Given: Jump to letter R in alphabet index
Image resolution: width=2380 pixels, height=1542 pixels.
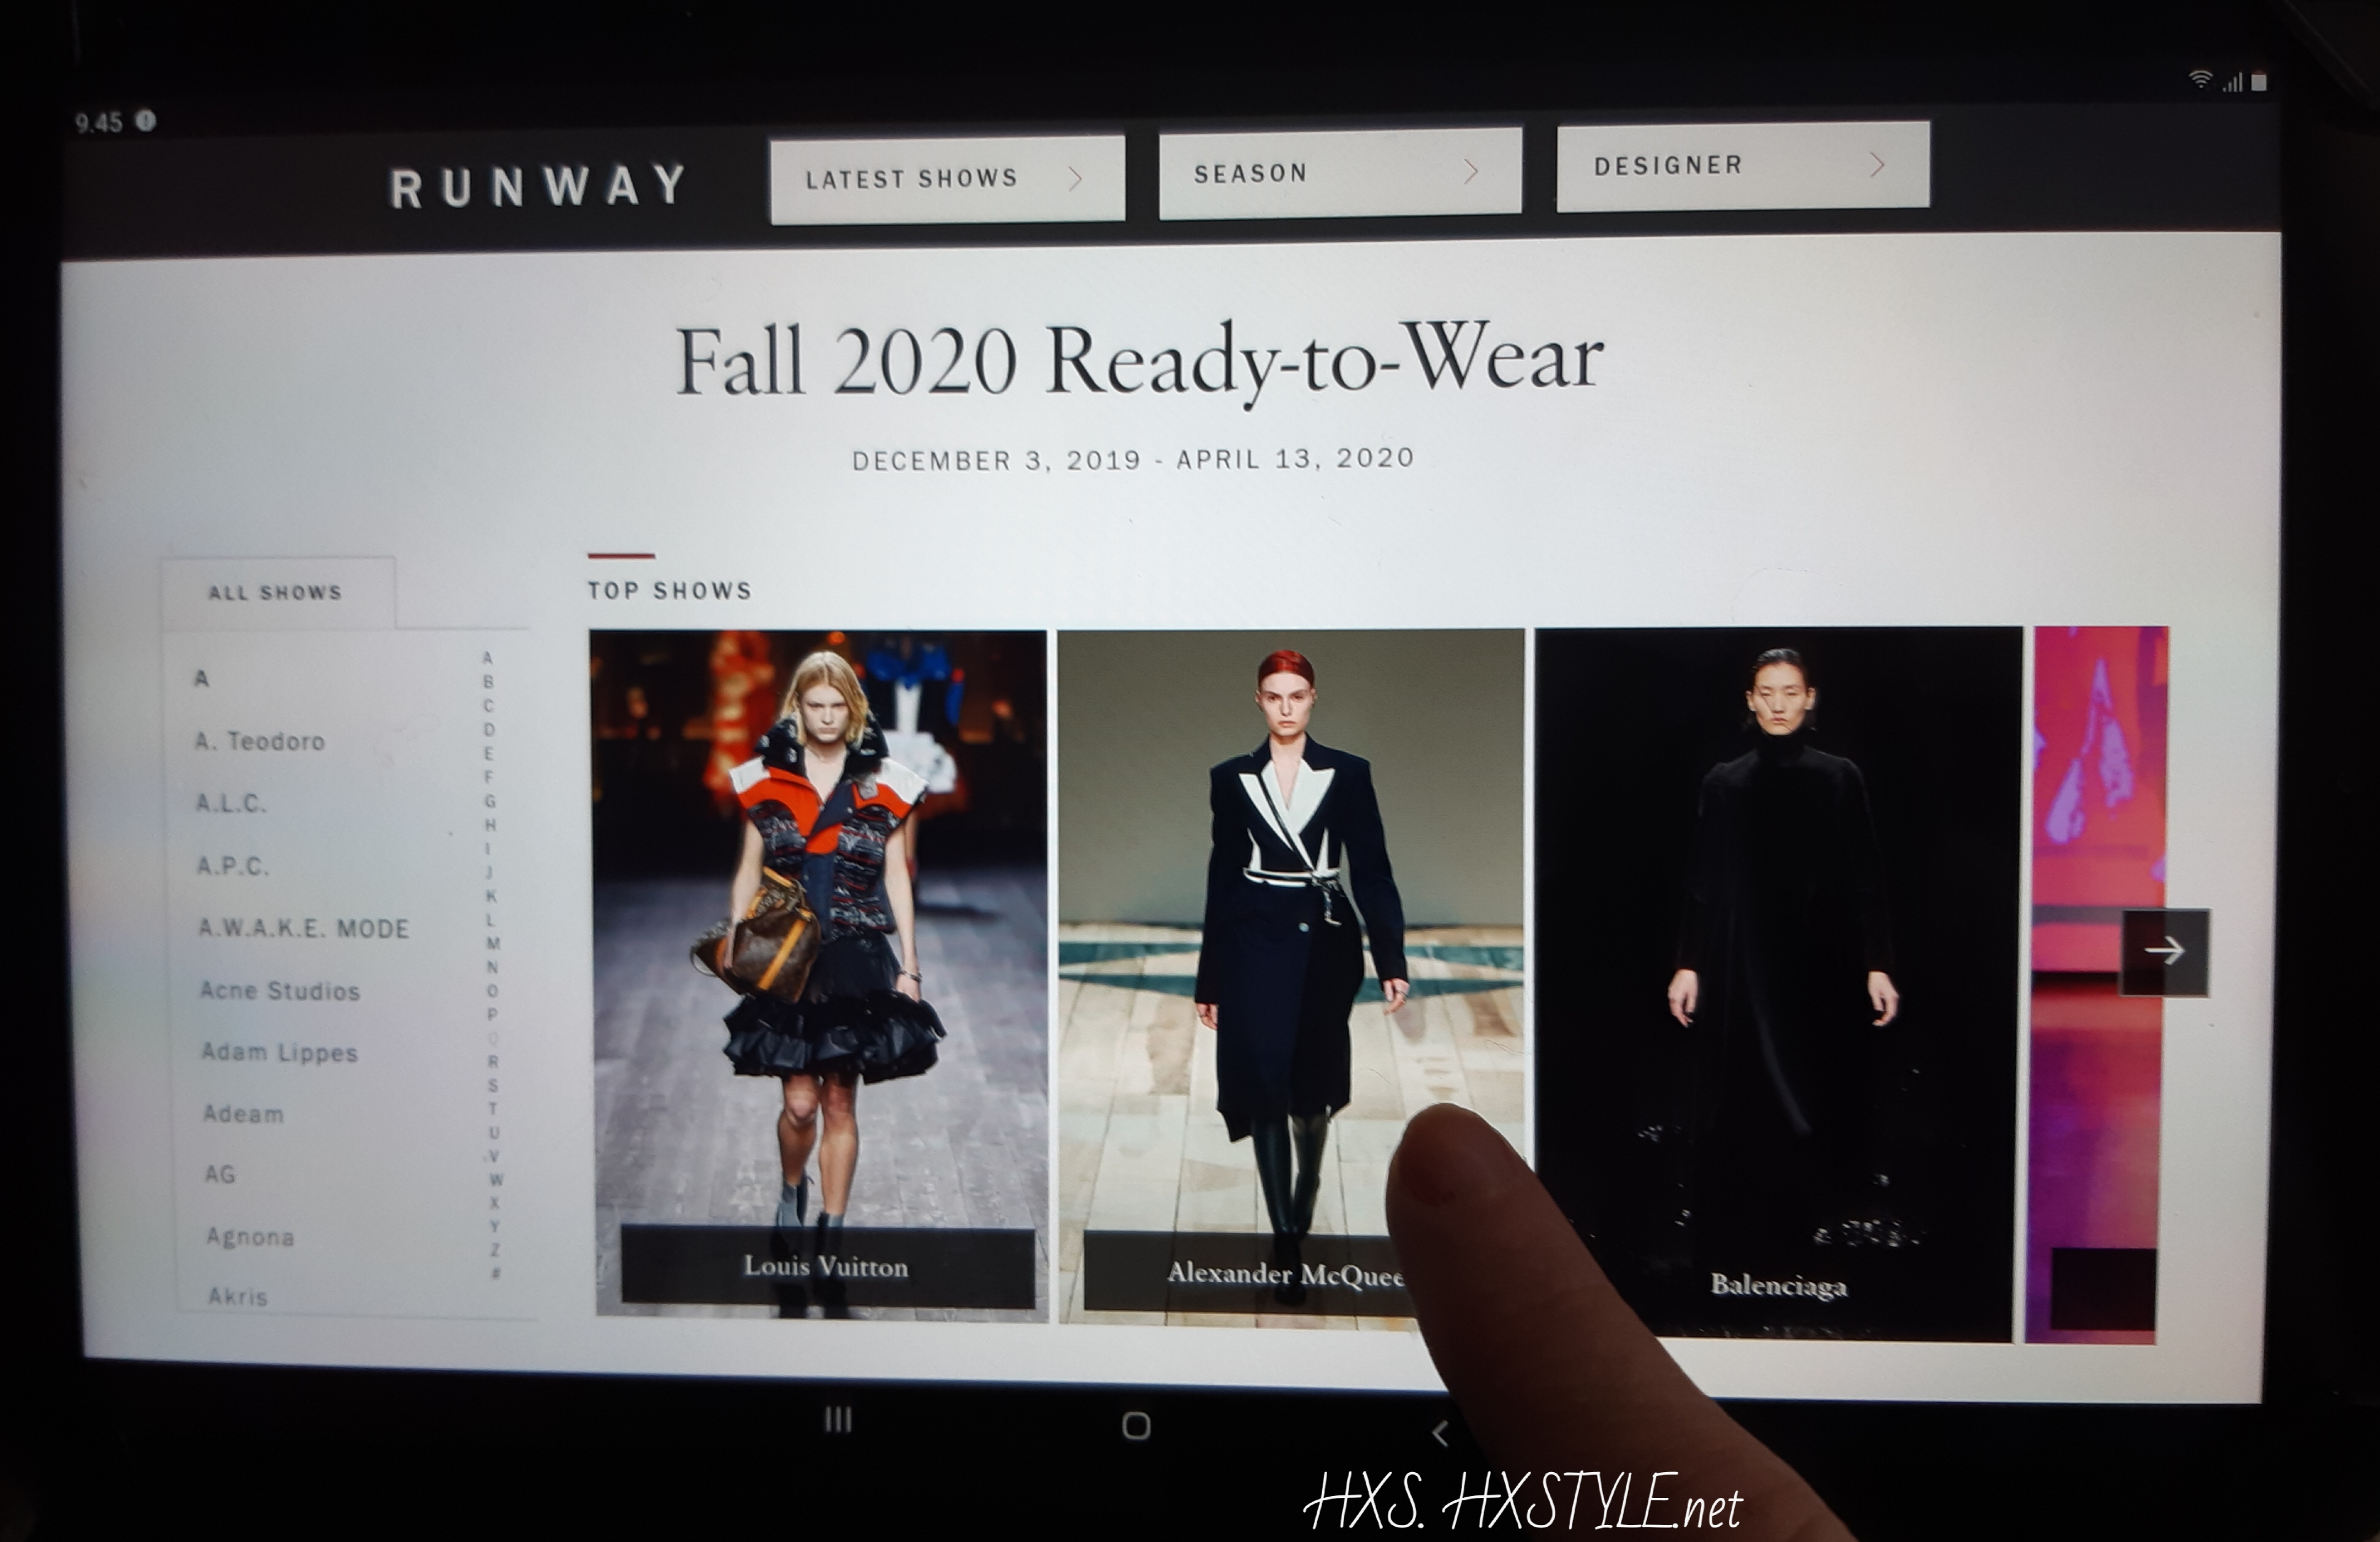Looking at the screenshot, I should click(493, 1062).
